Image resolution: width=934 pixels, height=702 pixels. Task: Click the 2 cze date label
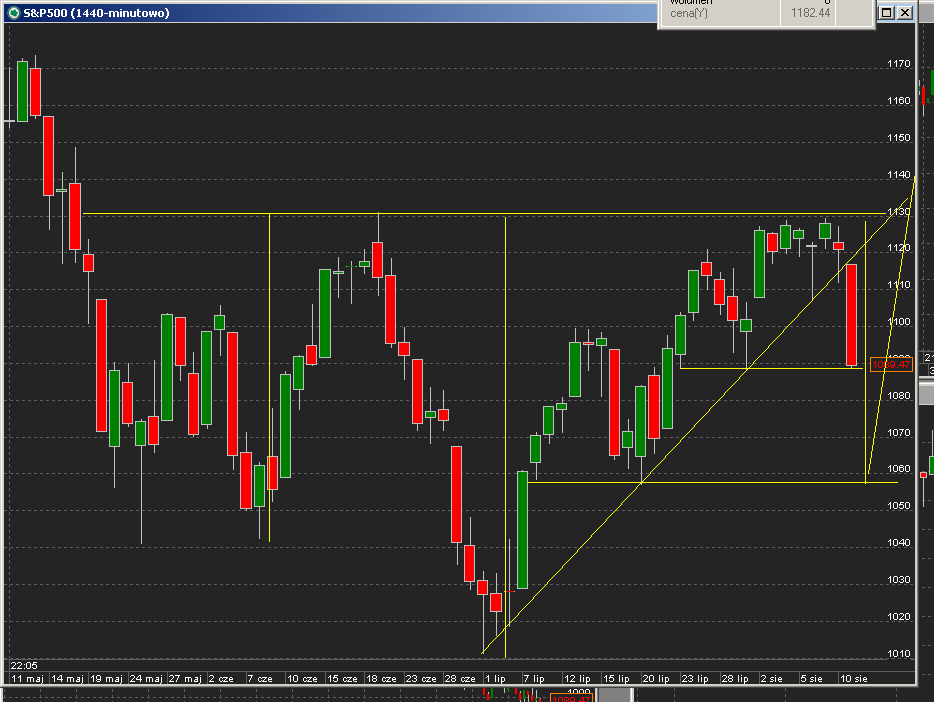coord(221,678)
